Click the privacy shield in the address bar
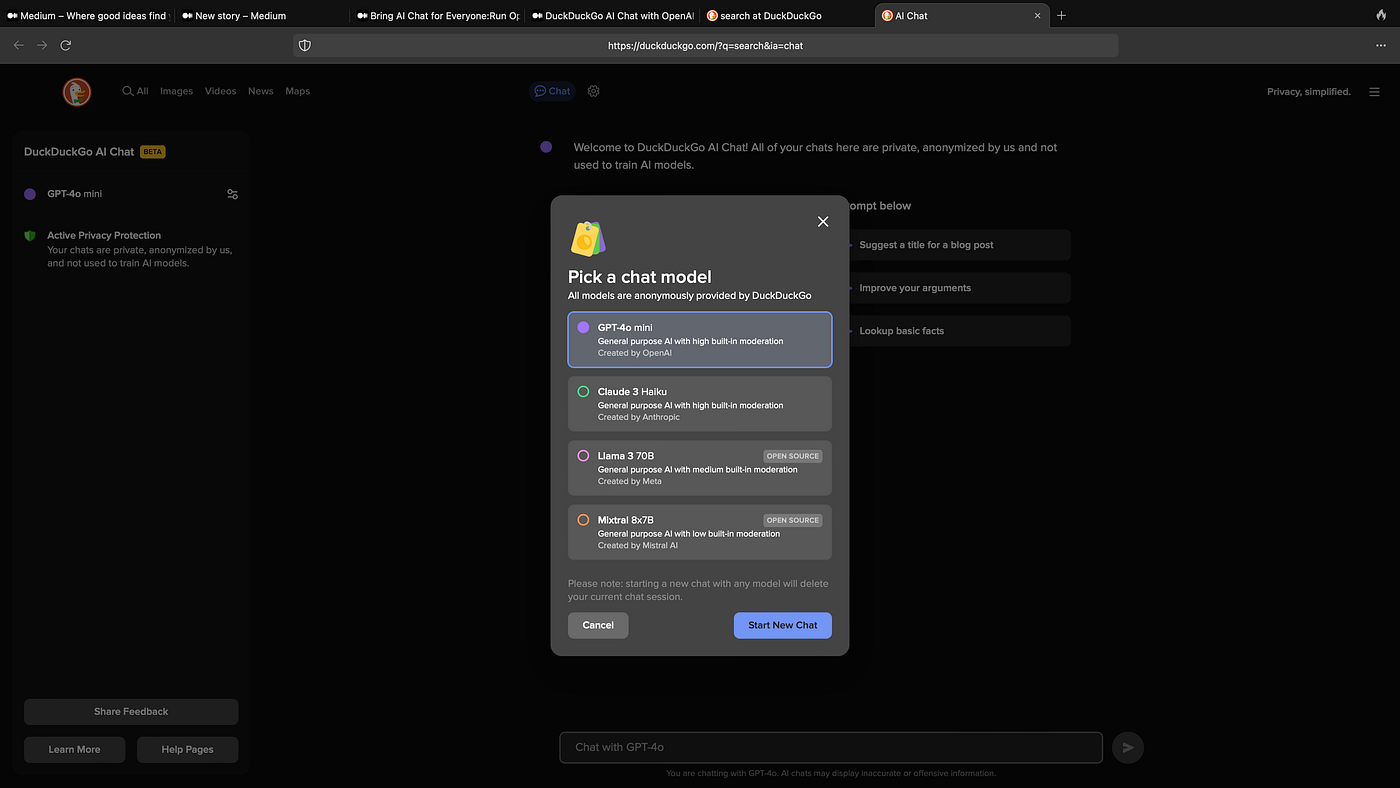 click(x=304, y=45)
